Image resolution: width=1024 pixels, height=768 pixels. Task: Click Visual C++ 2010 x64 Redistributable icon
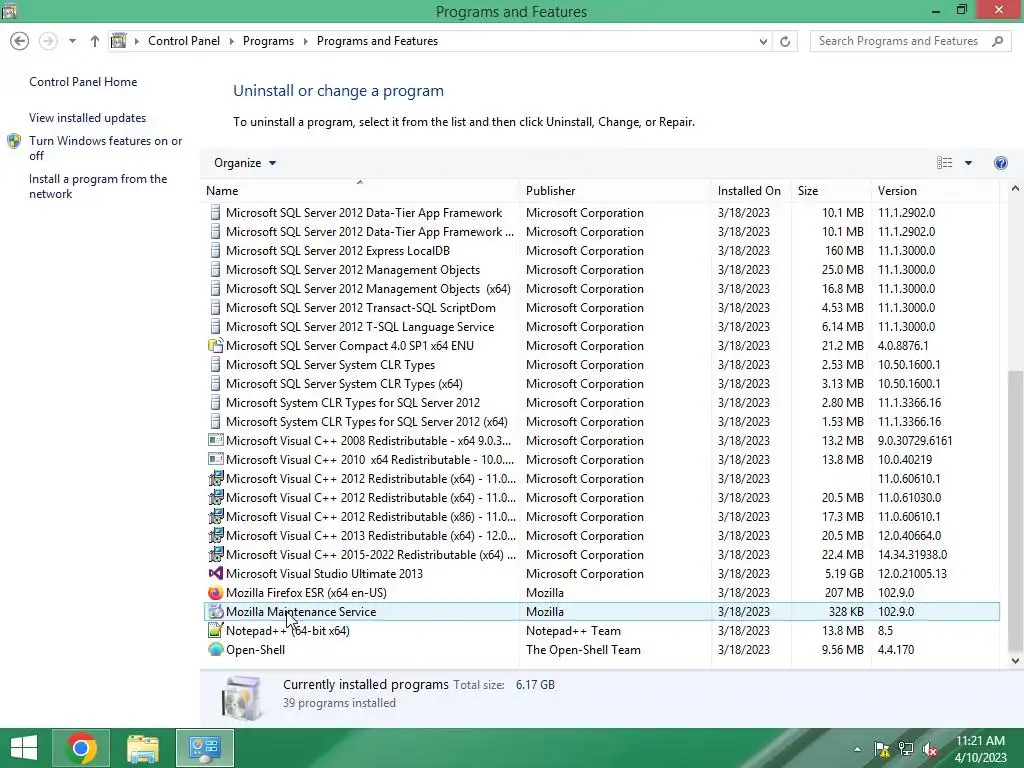[x=216, y=460]
